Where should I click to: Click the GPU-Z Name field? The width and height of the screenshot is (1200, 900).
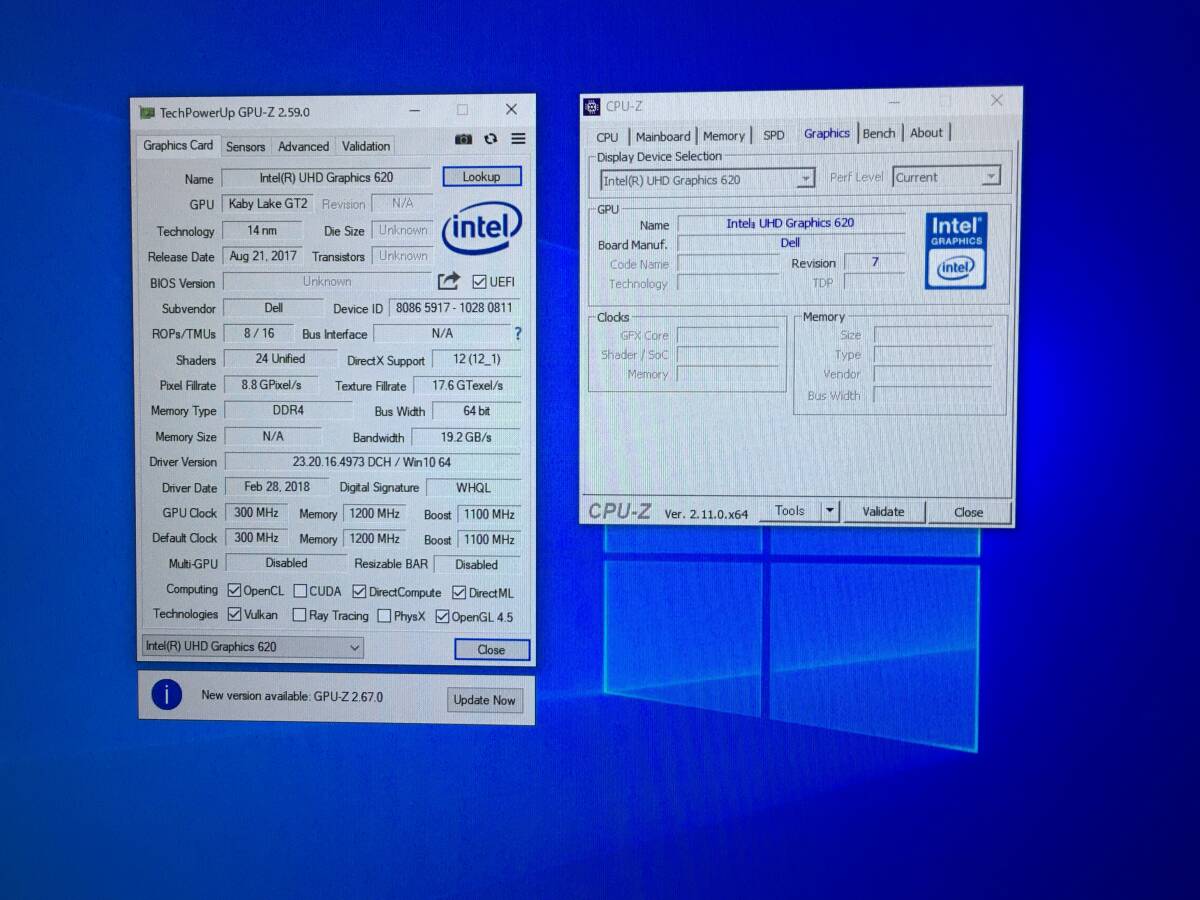pyautogui.click(x=326, y=177)
